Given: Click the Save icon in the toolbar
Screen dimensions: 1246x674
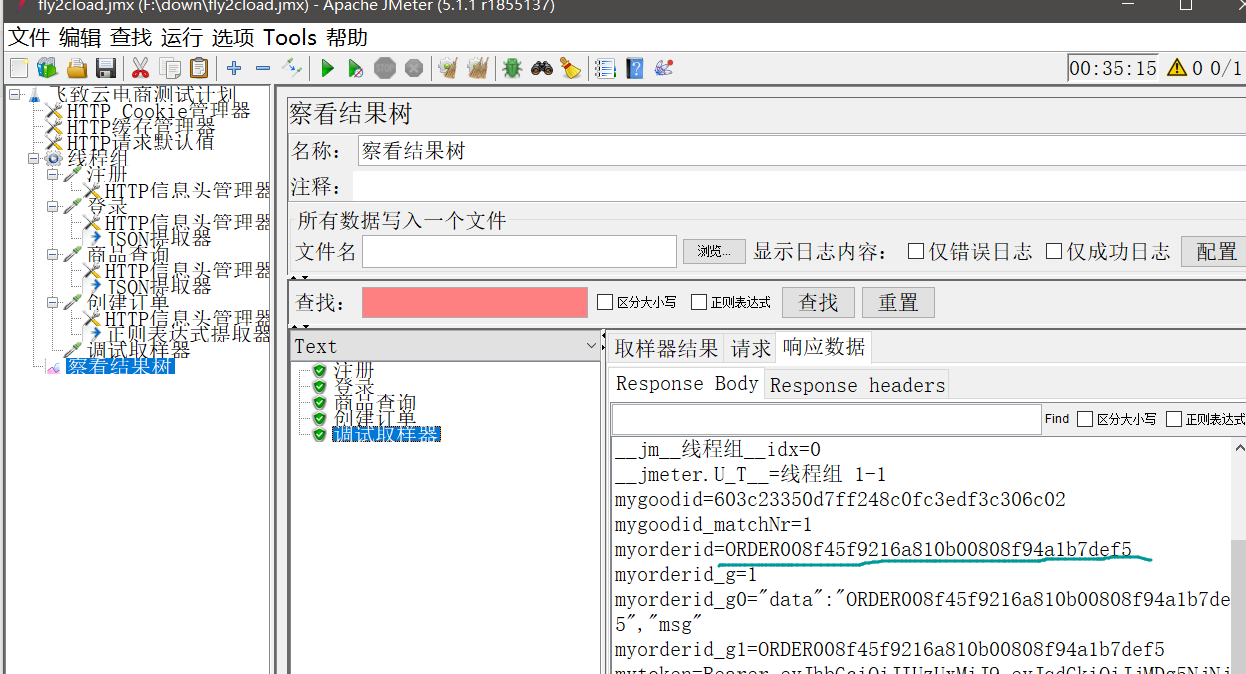Looking at the screenshot, I should point(105,67).
